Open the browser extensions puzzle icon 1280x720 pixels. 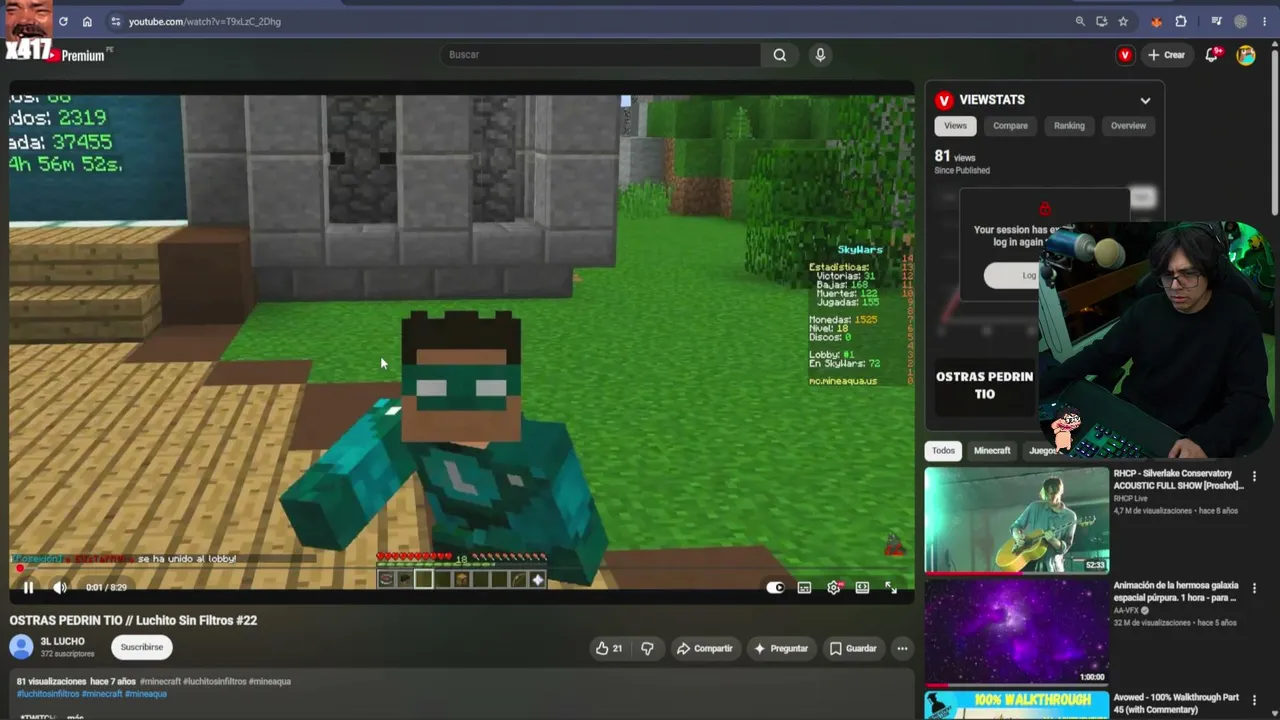[1181, 21]
